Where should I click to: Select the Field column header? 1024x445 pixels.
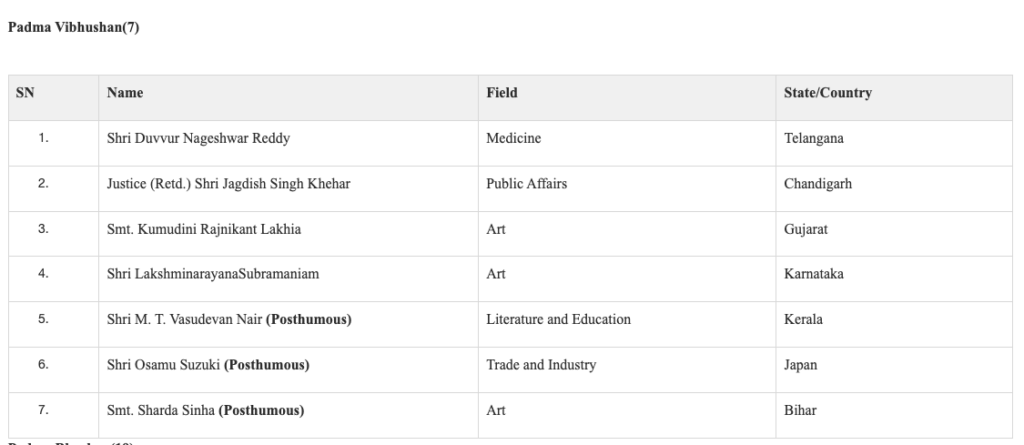502,93
